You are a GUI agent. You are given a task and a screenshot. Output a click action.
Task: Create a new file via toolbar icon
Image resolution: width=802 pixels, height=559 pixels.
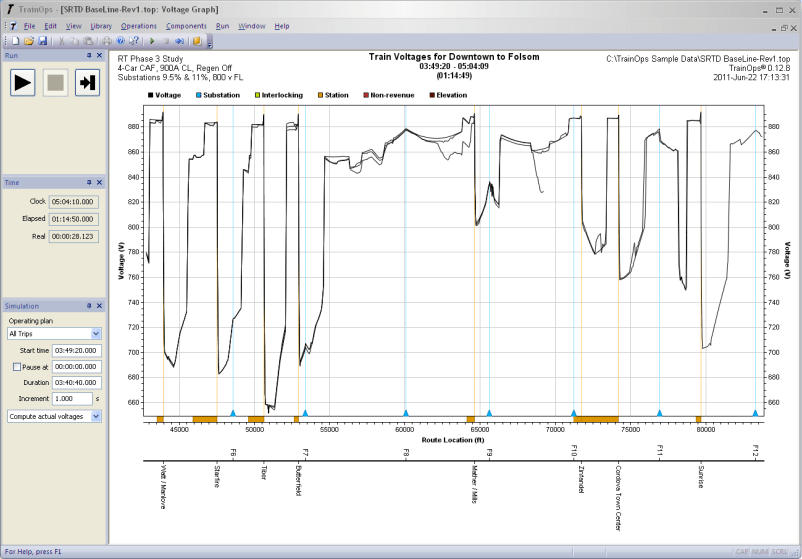tap(15, 41)
